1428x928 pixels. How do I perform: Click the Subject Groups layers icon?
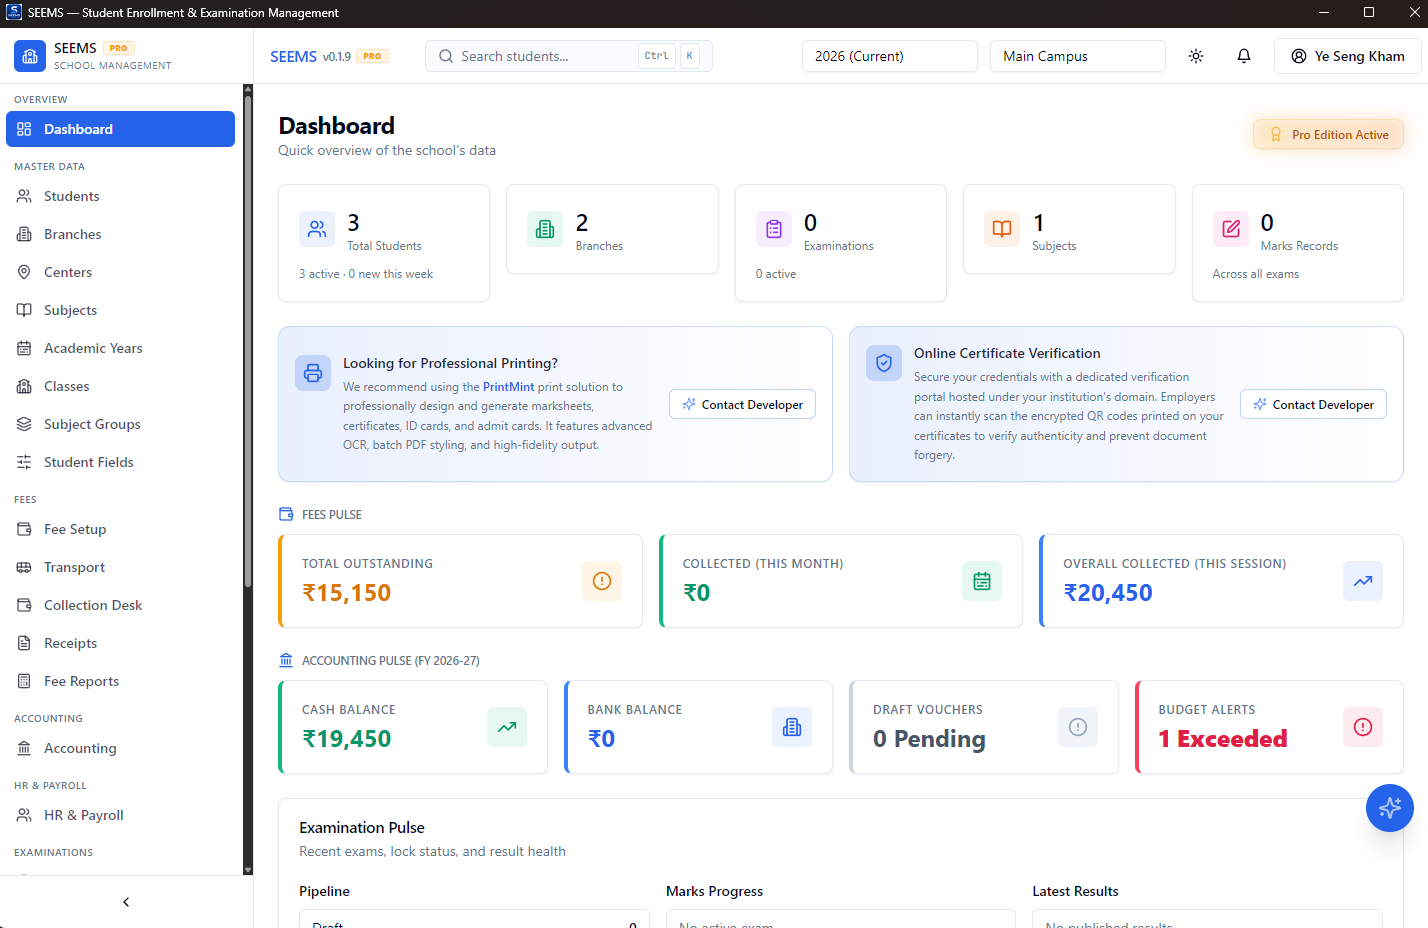point(24,424)
